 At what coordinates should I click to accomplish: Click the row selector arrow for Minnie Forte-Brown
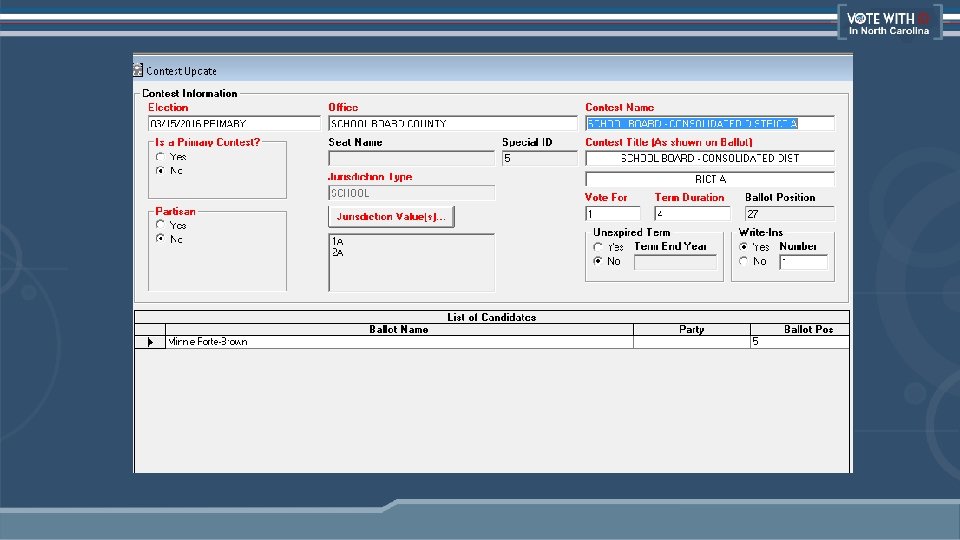[x=150, y=342]
